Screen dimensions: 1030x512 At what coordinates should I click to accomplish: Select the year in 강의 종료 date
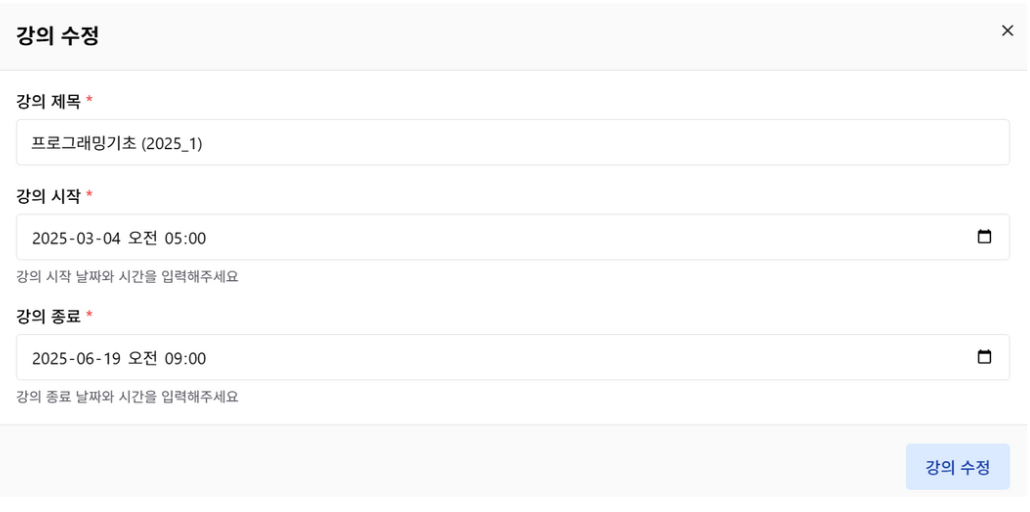pyautogui.click(x=50, y=358)
